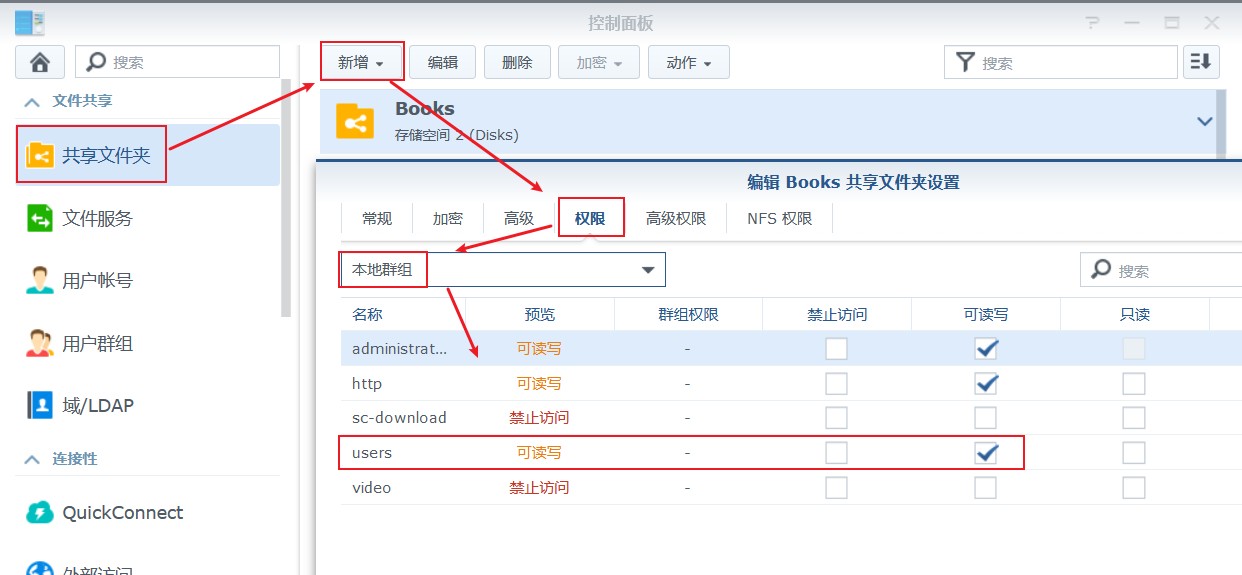
Task: Click the 编辑 button
Action: click(x=443, y=62)
